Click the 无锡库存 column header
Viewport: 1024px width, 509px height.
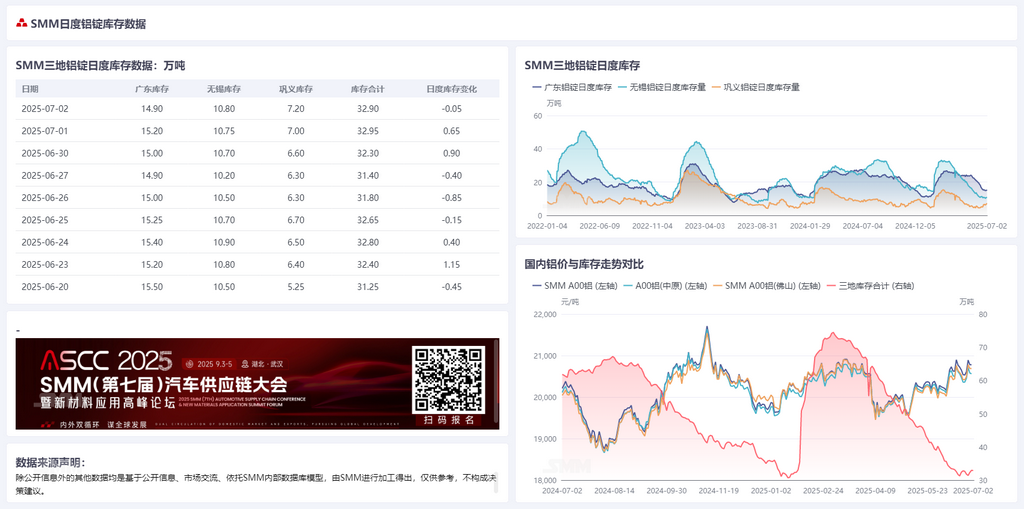(x=224, y=89)
